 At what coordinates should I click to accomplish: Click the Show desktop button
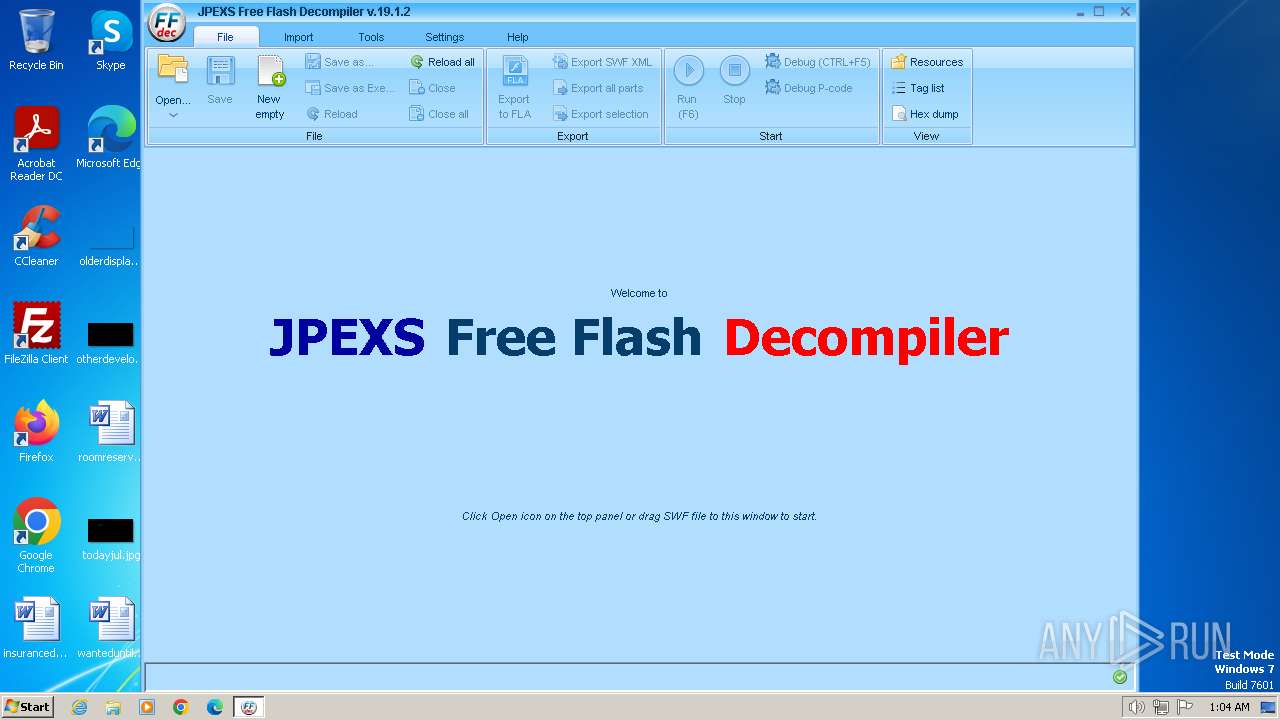(1268, 707)
